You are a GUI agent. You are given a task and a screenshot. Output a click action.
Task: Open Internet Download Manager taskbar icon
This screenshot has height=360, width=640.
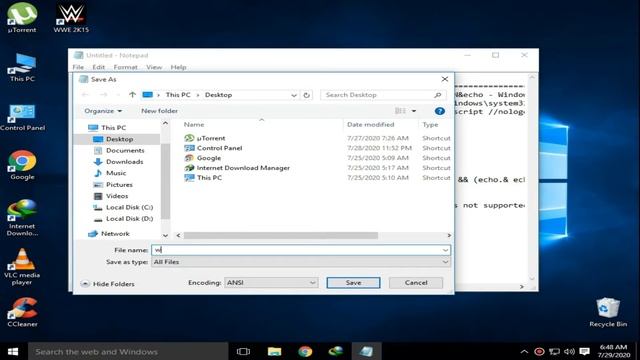click(x=336, y=351)
